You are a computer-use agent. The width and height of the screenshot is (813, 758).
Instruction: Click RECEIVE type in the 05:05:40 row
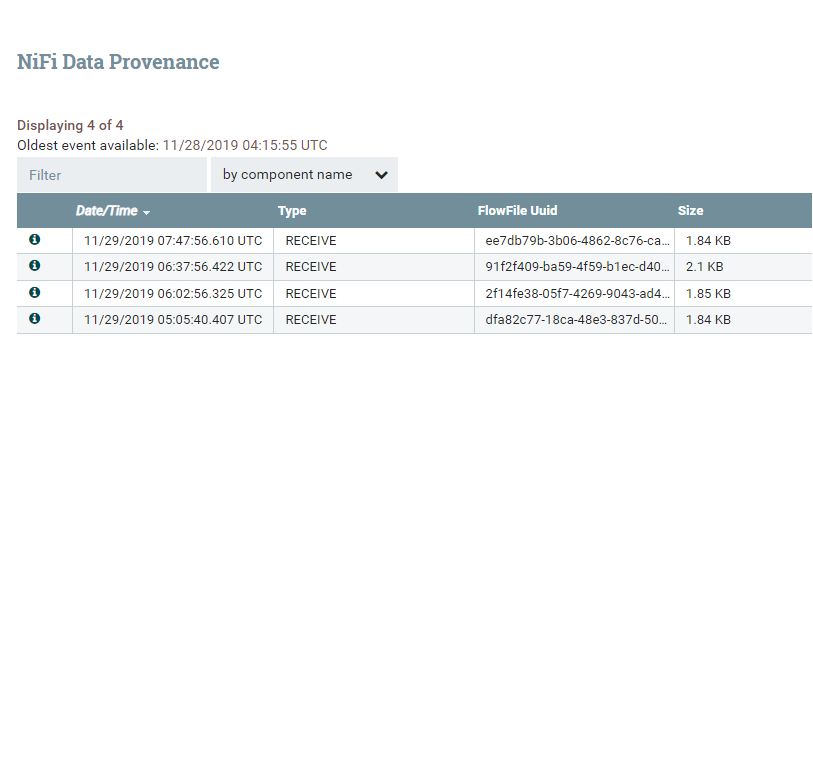[x=311, y=319]
